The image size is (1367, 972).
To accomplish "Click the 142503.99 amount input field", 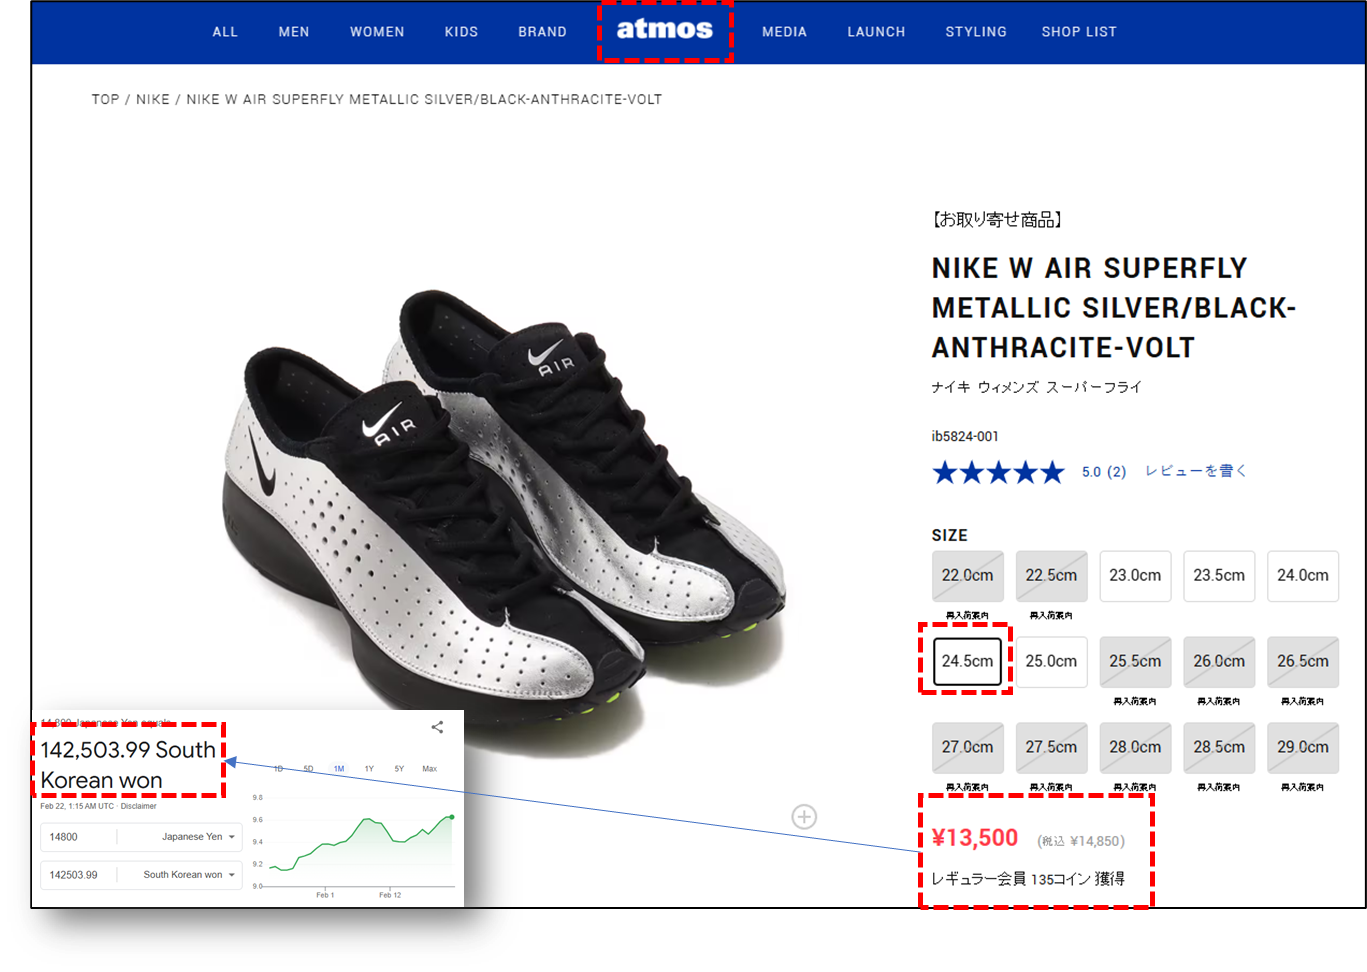I will pyautogui.click(x=78, y=875).
